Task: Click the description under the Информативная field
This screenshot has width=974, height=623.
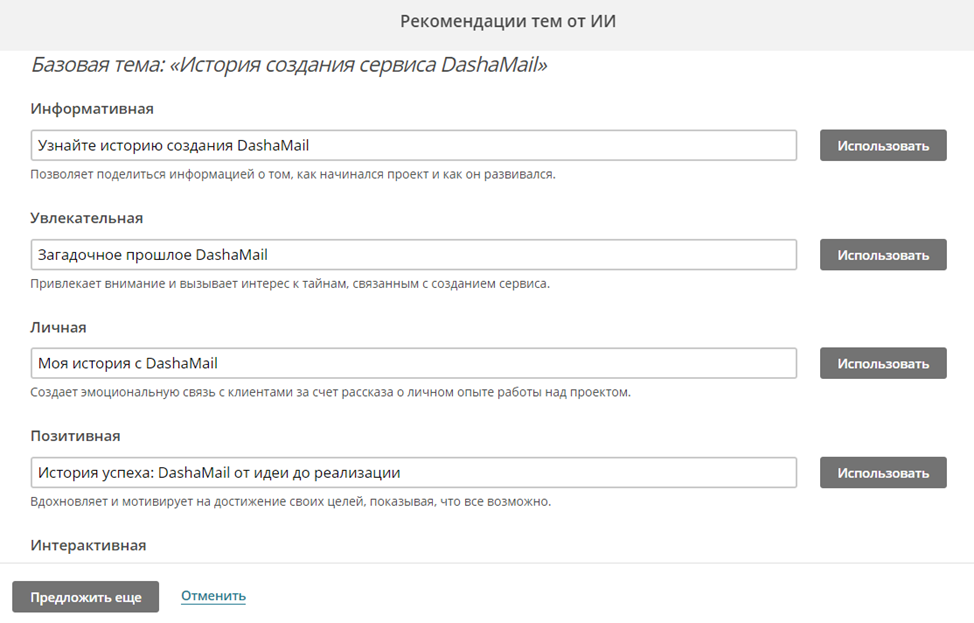Action: (293, 174)
